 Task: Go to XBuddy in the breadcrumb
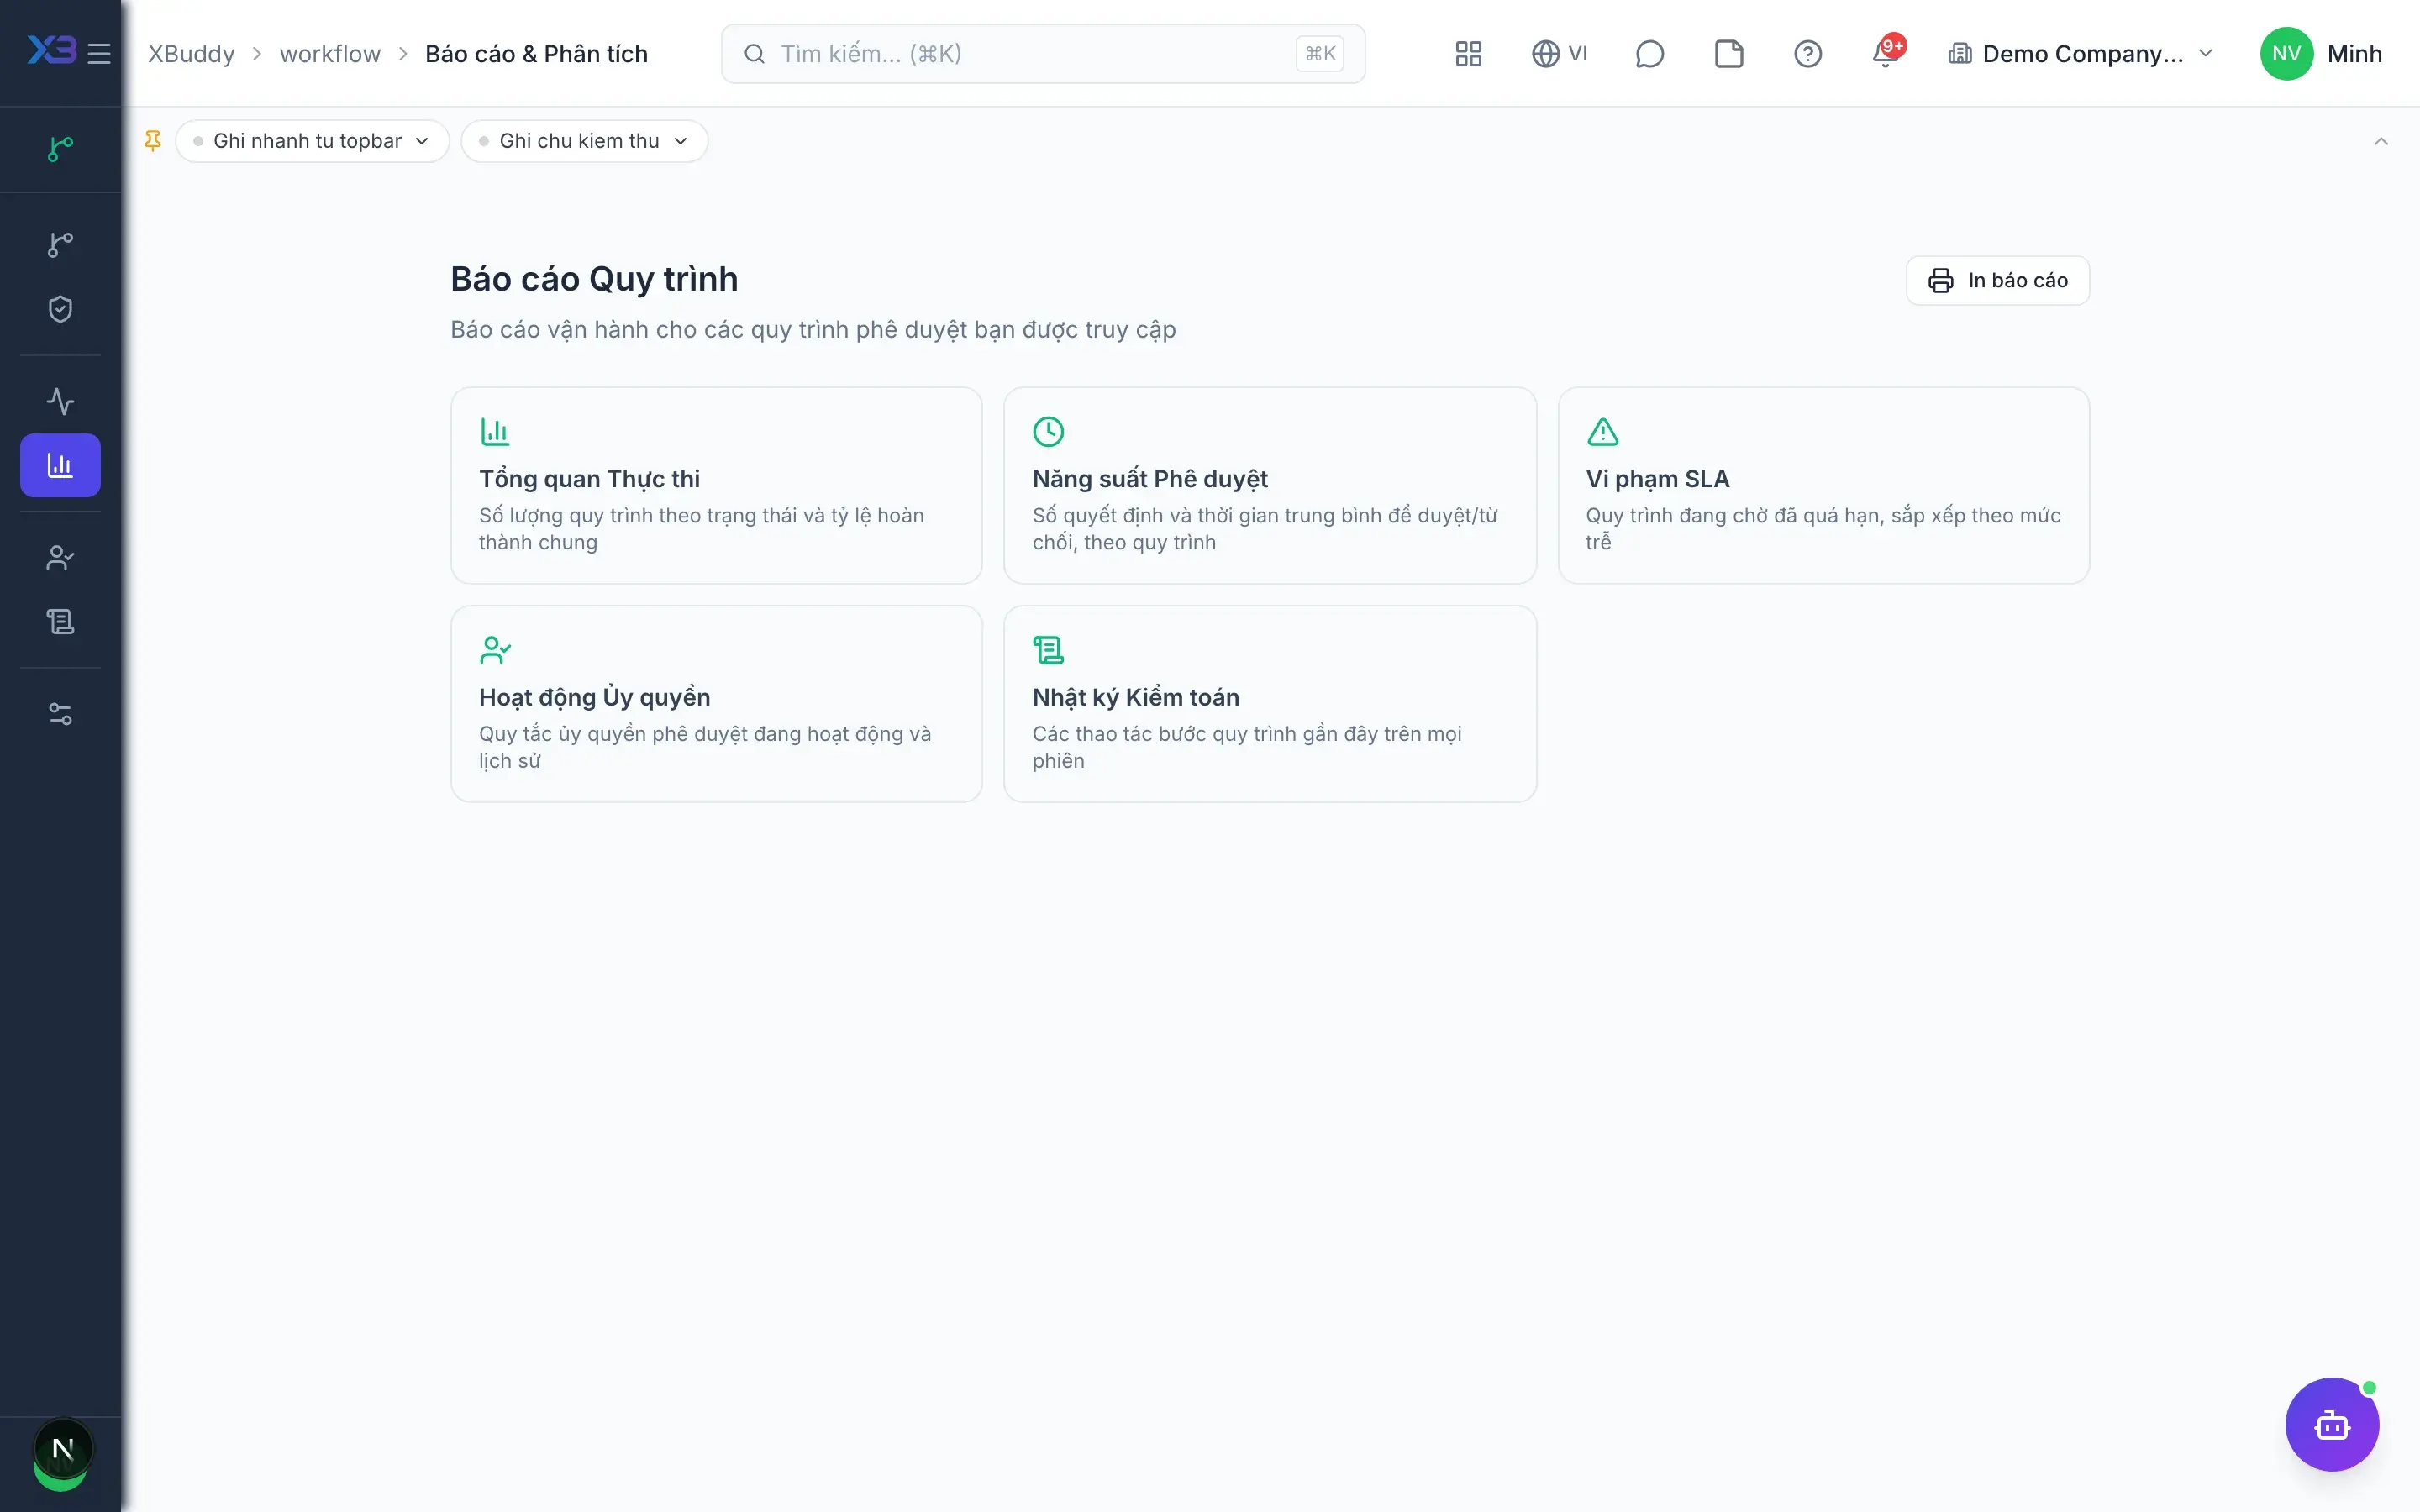(x=191, y=54)
